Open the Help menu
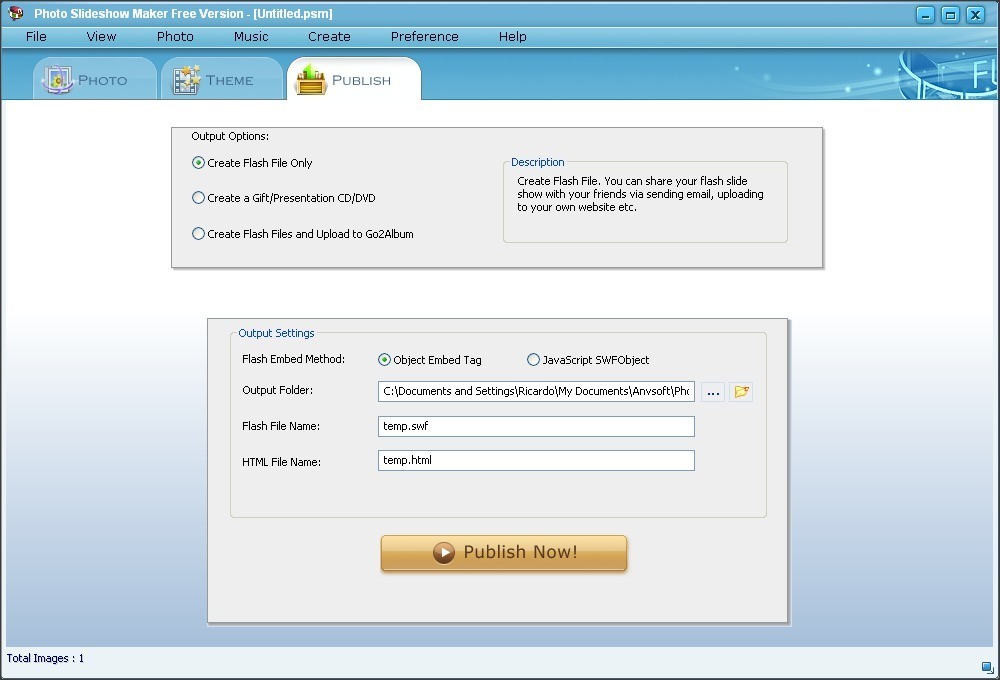The height and width of the screenshot is (680, 1000). click(x=512, y=36)
